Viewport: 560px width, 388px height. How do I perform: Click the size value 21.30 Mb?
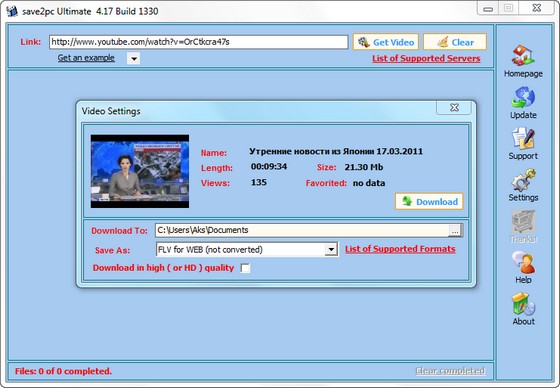pyautogui.click(x=364, y=167)
